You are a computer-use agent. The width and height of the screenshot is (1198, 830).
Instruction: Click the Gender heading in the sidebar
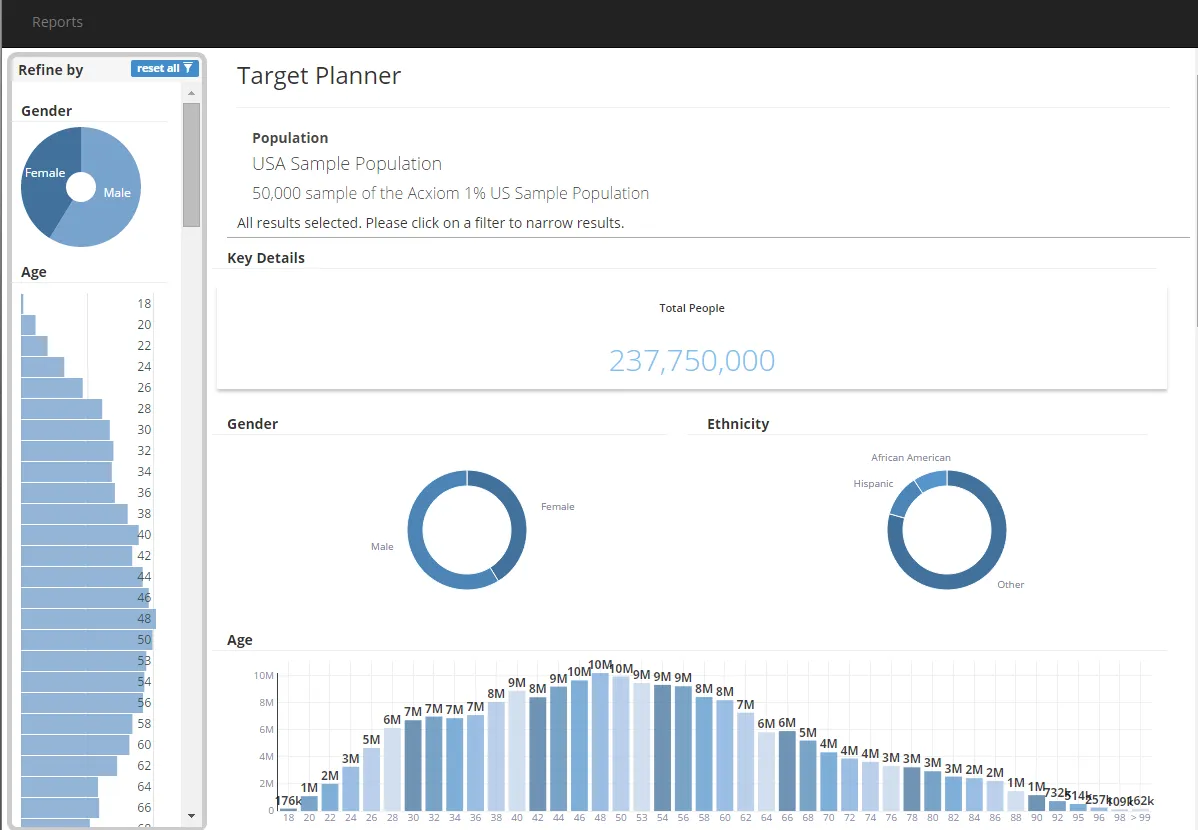tap(47, 111)
